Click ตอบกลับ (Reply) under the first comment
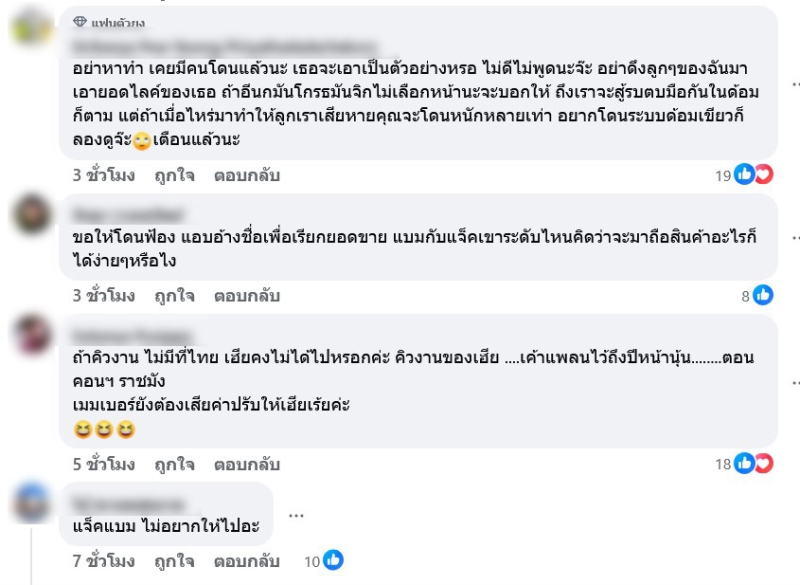 coord(246,175)
